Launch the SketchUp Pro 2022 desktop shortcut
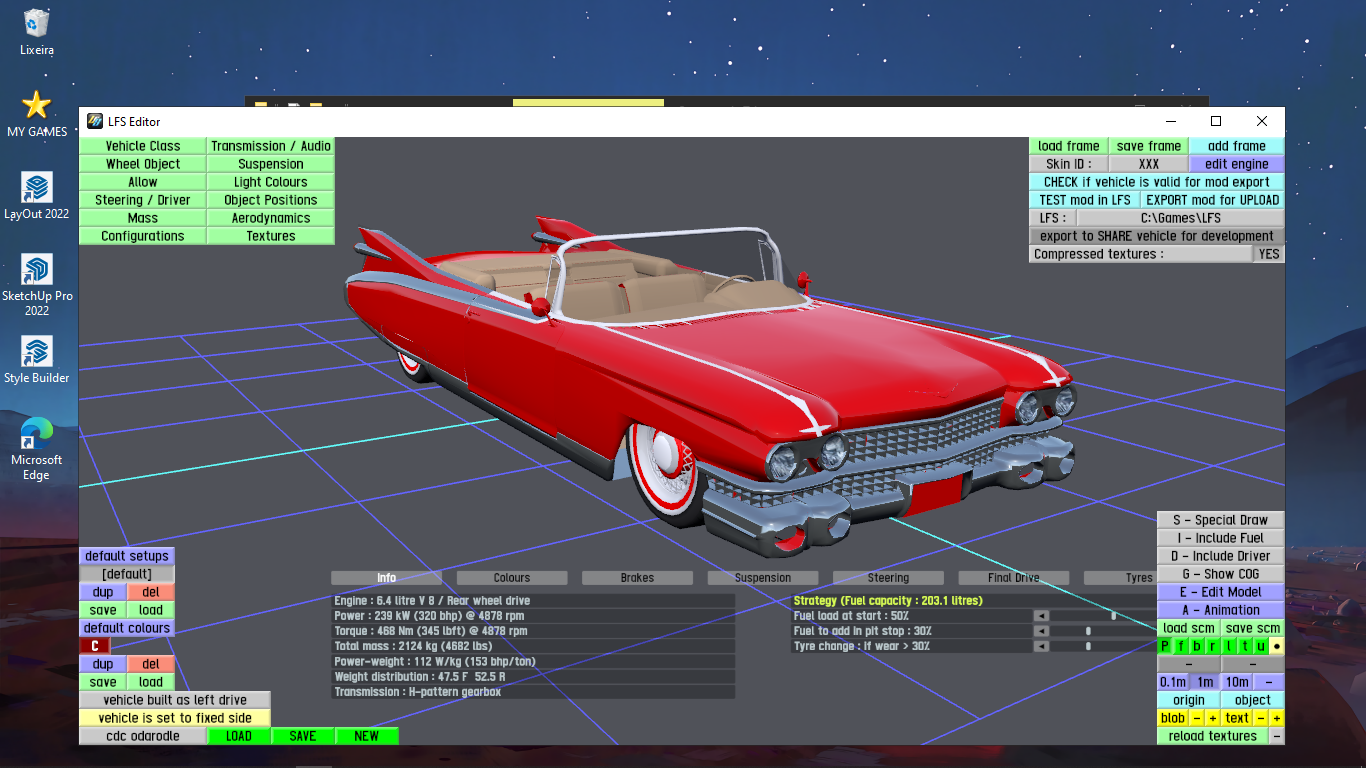 point(37,284)
